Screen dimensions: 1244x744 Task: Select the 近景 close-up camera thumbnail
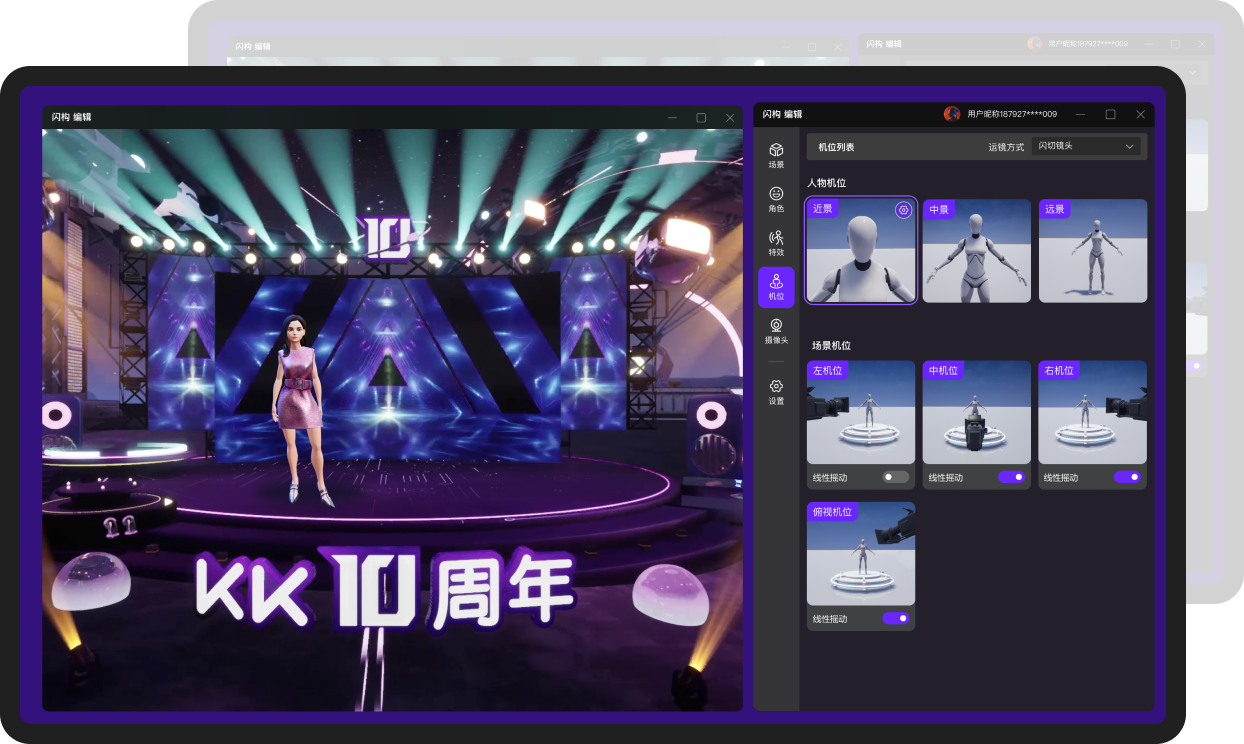(861, 251)
